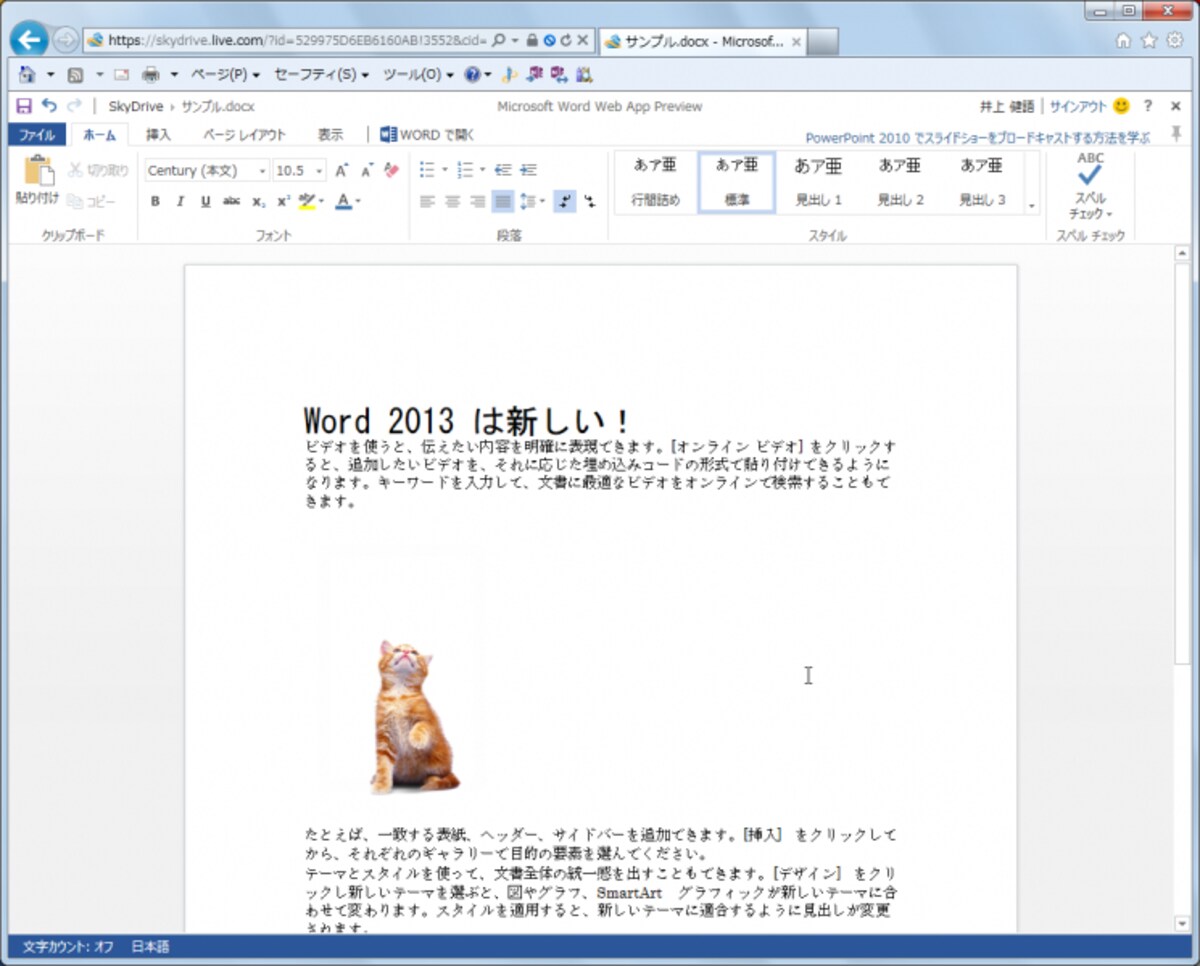Insert a numbered list
Viewport: 1200px width, 966px height.
(465, 170)
